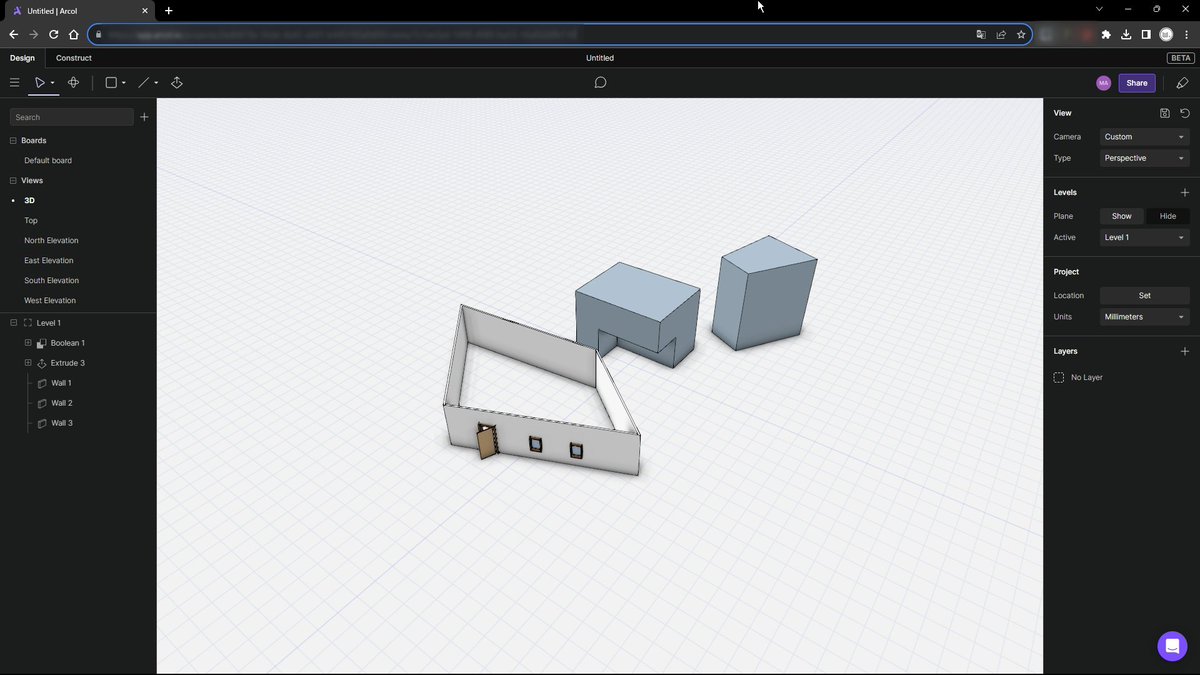Click the Untitled project title
This screenshot has height=675, width=1200.
tap(600, 58)
